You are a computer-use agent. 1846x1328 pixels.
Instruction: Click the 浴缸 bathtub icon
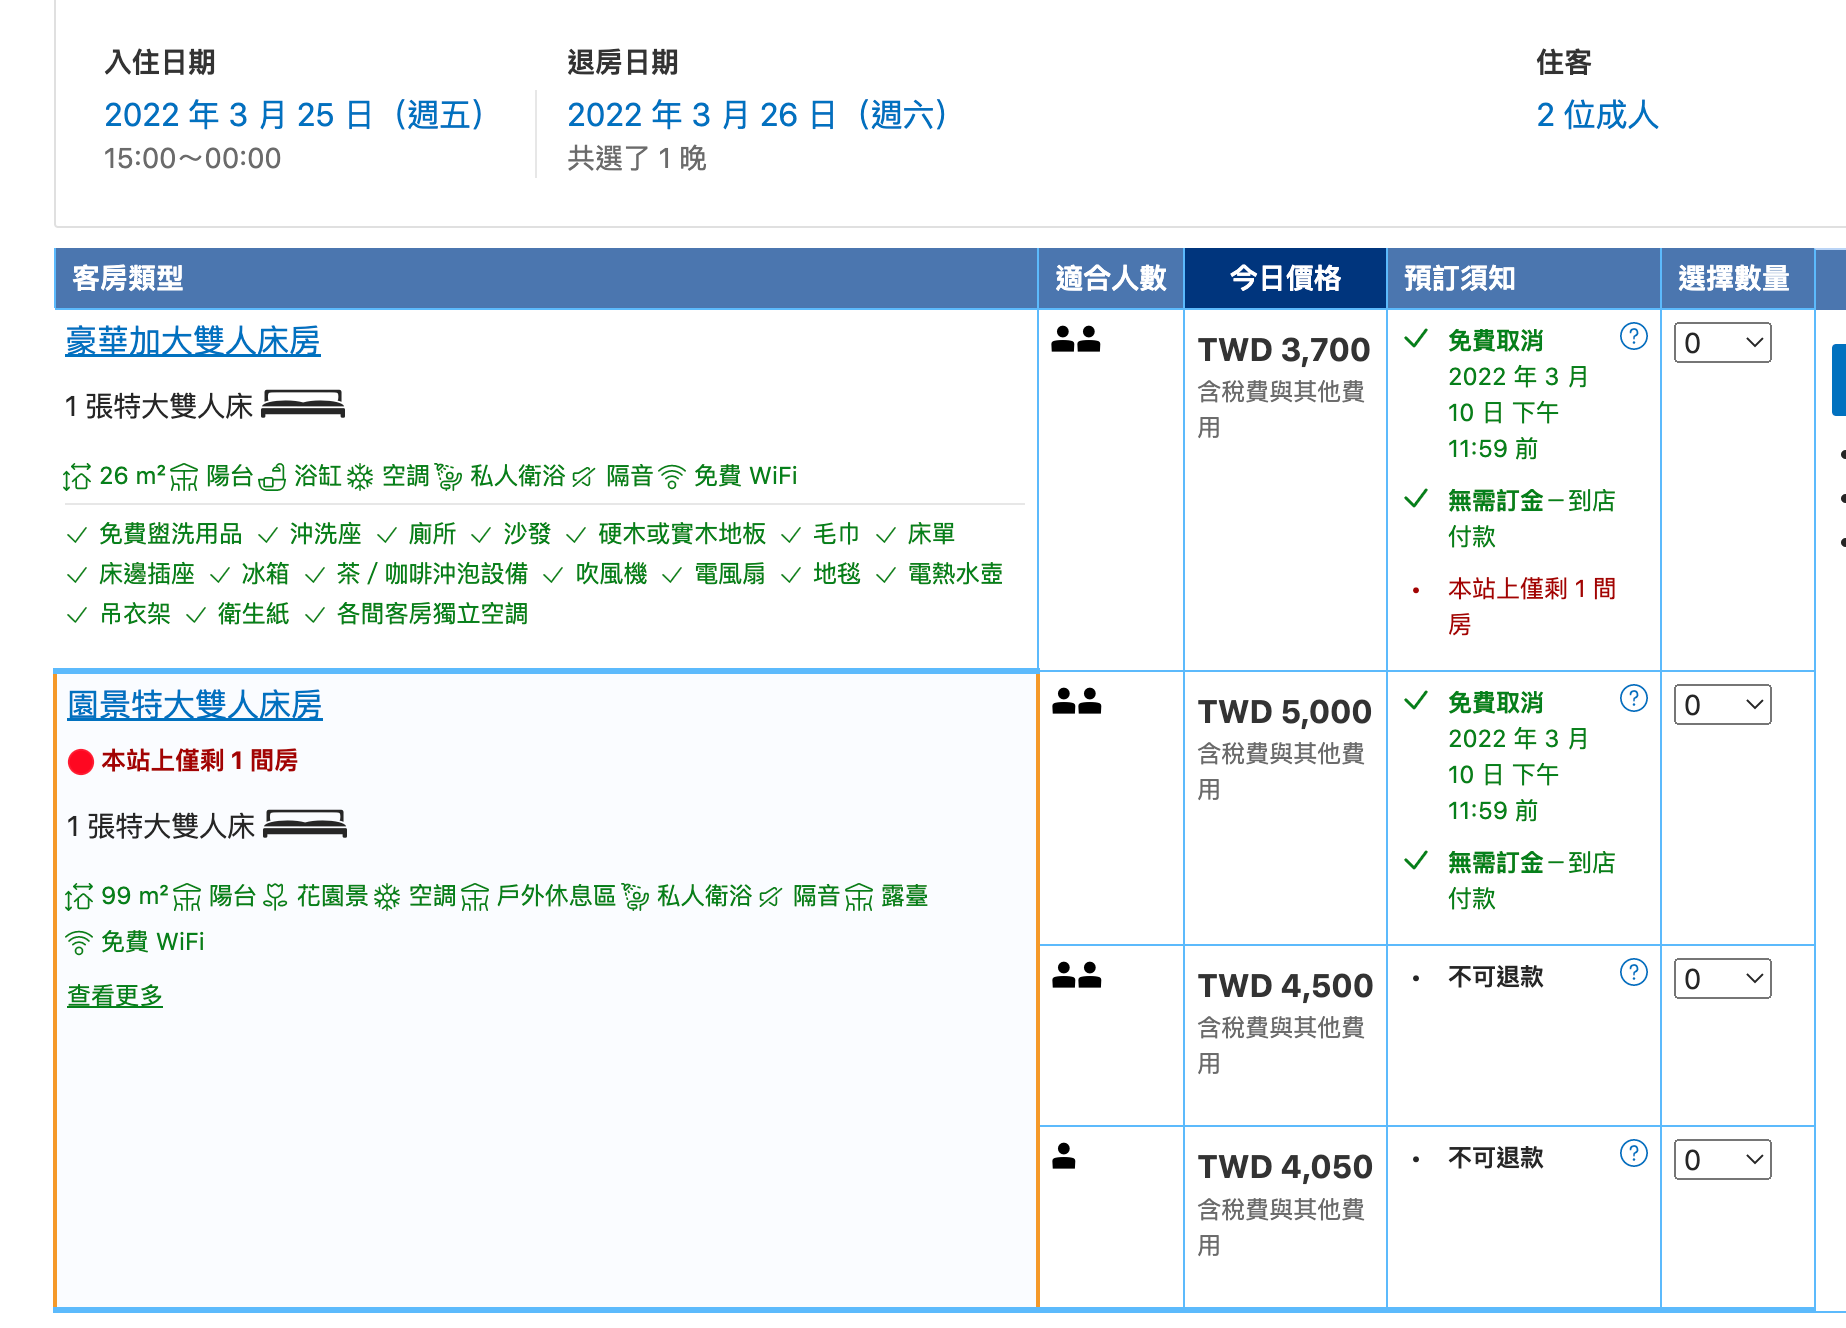tap(272, 478)
